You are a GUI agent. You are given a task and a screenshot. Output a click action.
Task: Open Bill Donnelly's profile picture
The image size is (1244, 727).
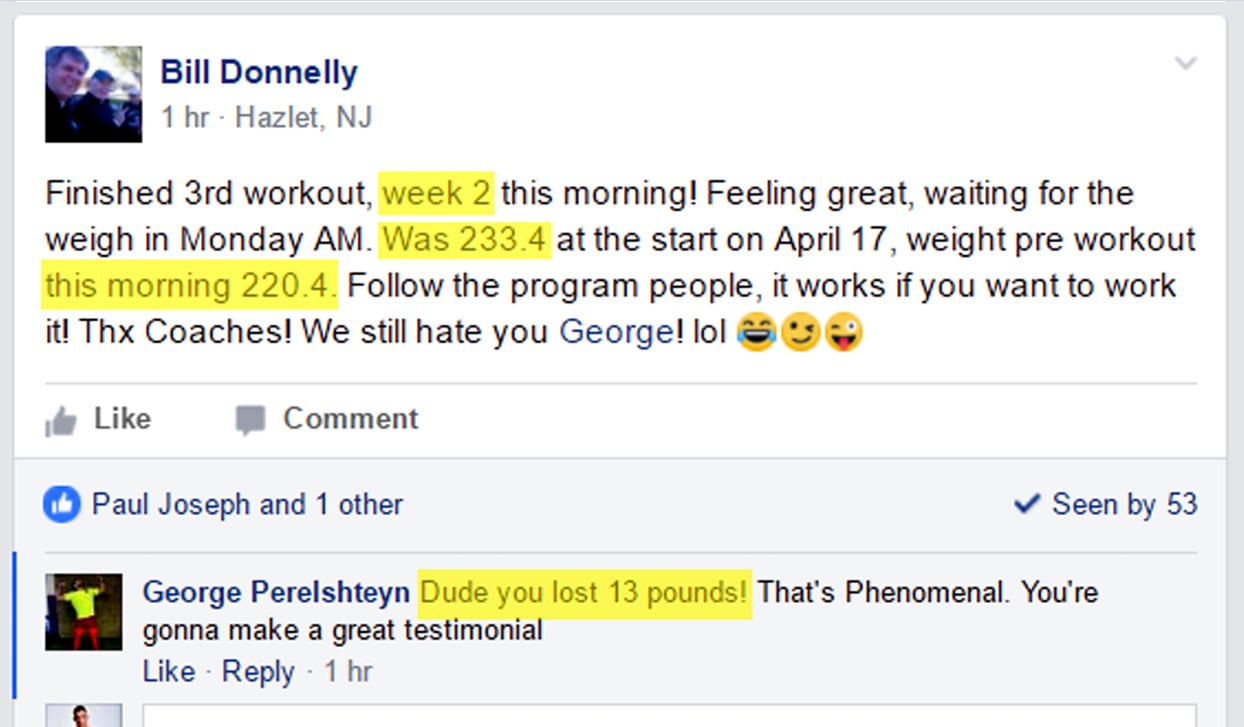94,94
